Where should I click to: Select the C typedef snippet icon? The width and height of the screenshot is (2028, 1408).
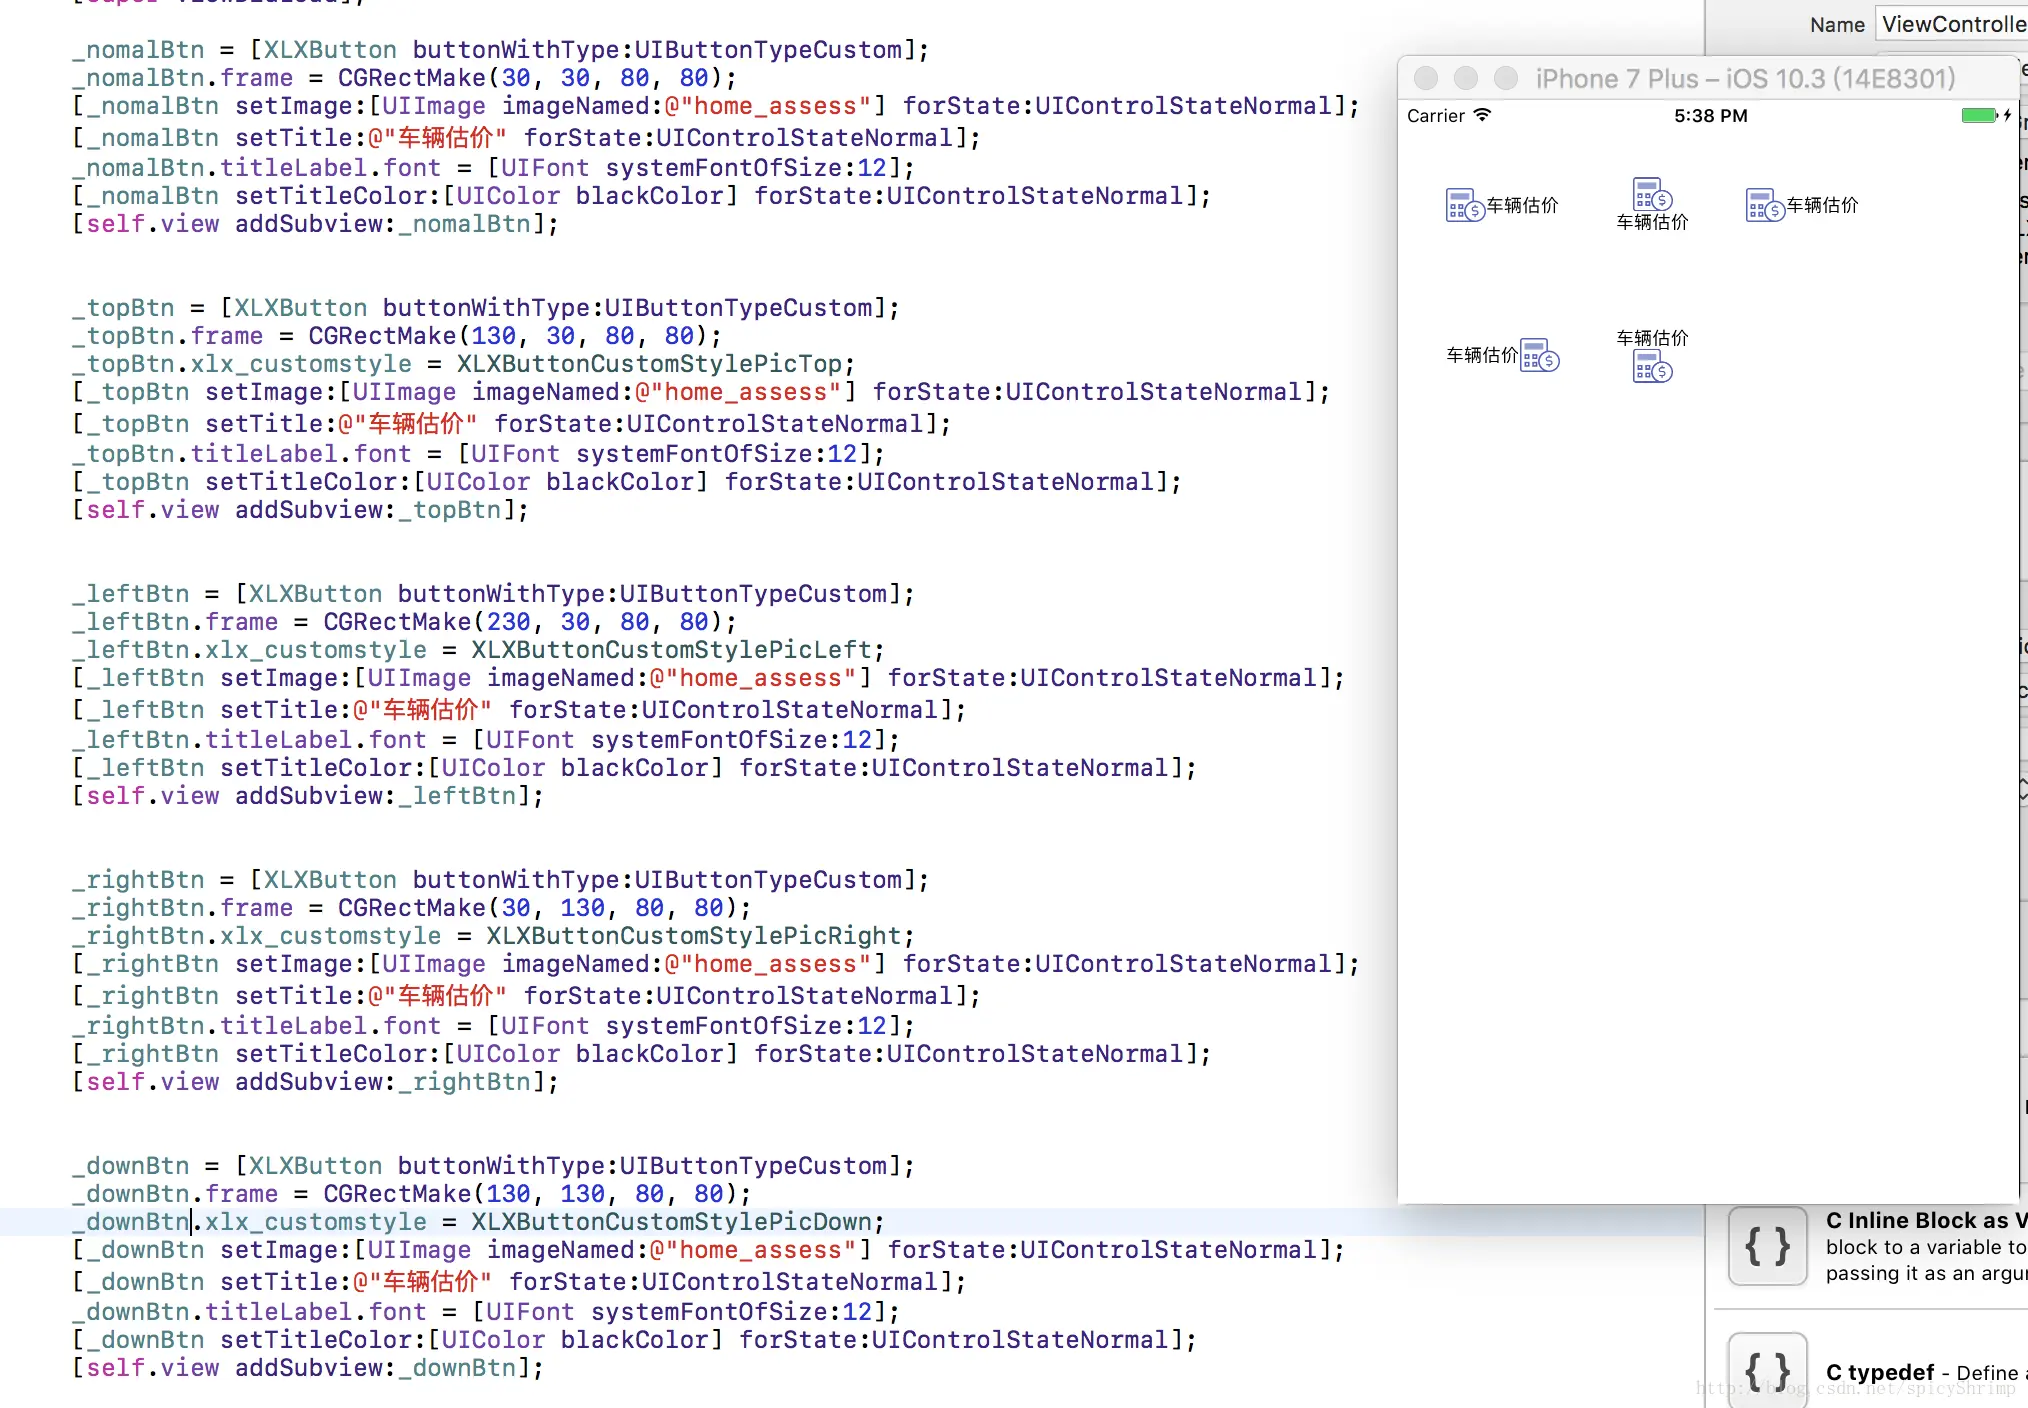(1767, 1370)
